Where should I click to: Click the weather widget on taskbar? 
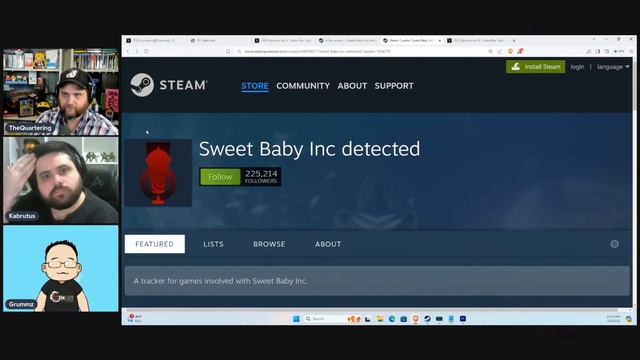135,318
